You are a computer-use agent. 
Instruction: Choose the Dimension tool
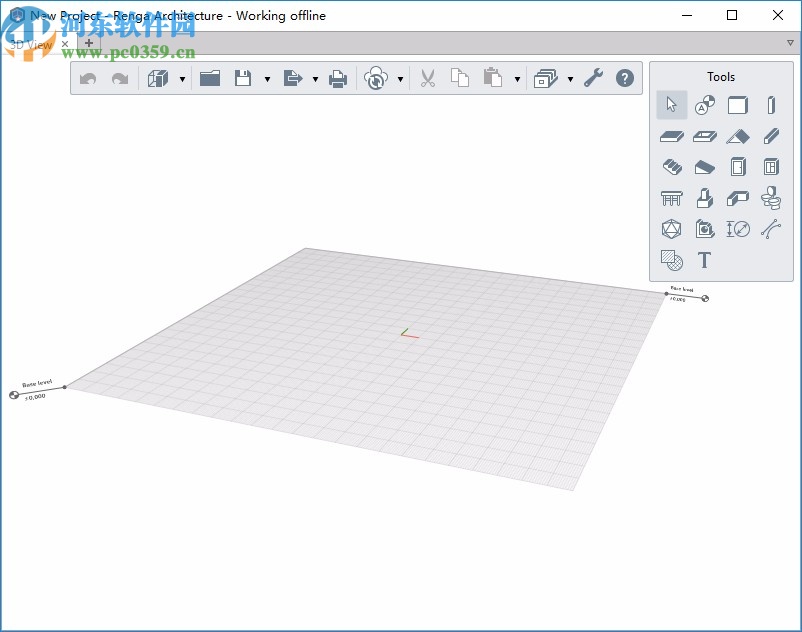pyautogui.click(x=738, y=229)
